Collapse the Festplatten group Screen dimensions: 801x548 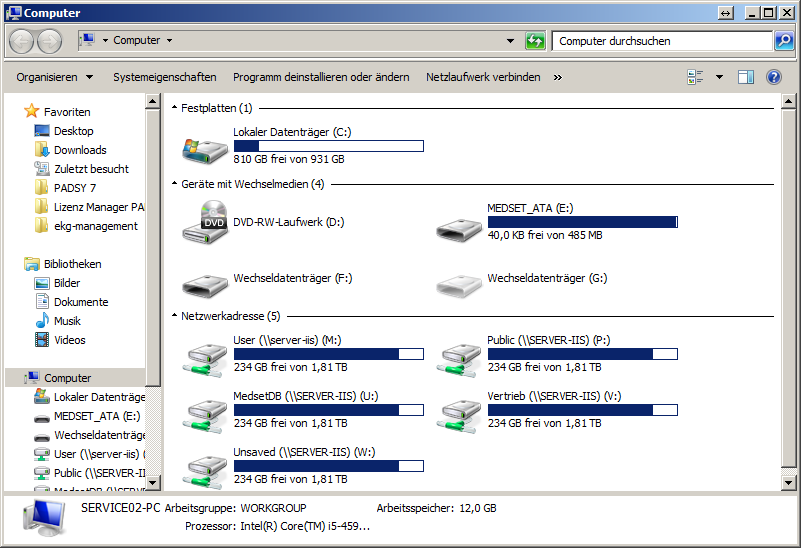coord(174,108)
